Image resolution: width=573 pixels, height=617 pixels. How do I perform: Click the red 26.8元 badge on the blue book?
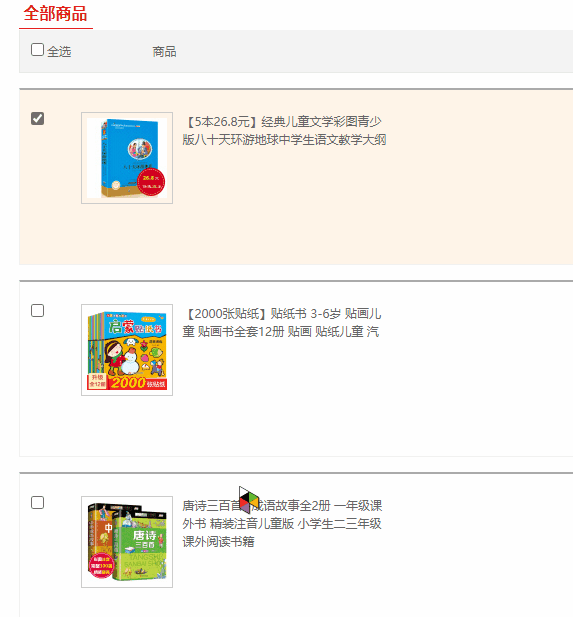tap(151, 182)
